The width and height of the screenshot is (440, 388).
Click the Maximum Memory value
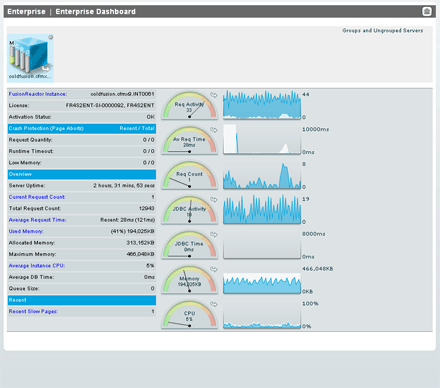click(140, 254)
